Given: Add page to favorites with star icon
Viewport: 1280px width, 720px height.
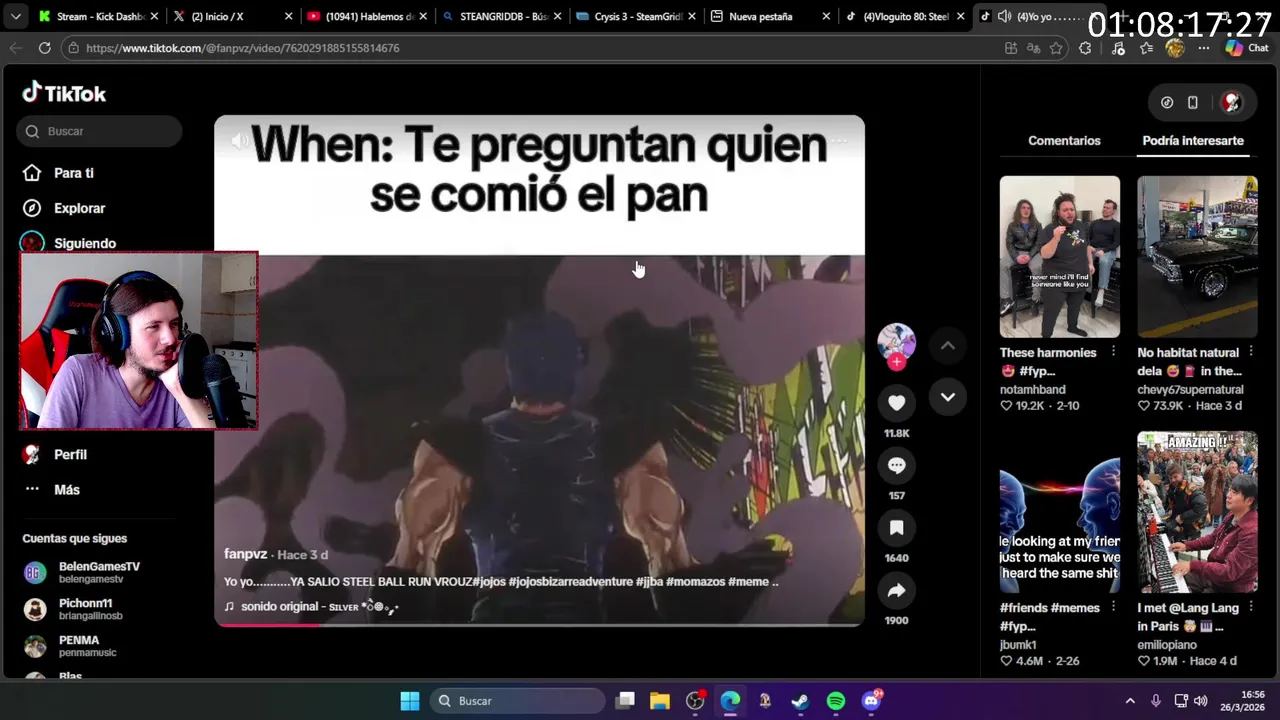Looking at the screenshot, I should click(x=1056, y=48).
